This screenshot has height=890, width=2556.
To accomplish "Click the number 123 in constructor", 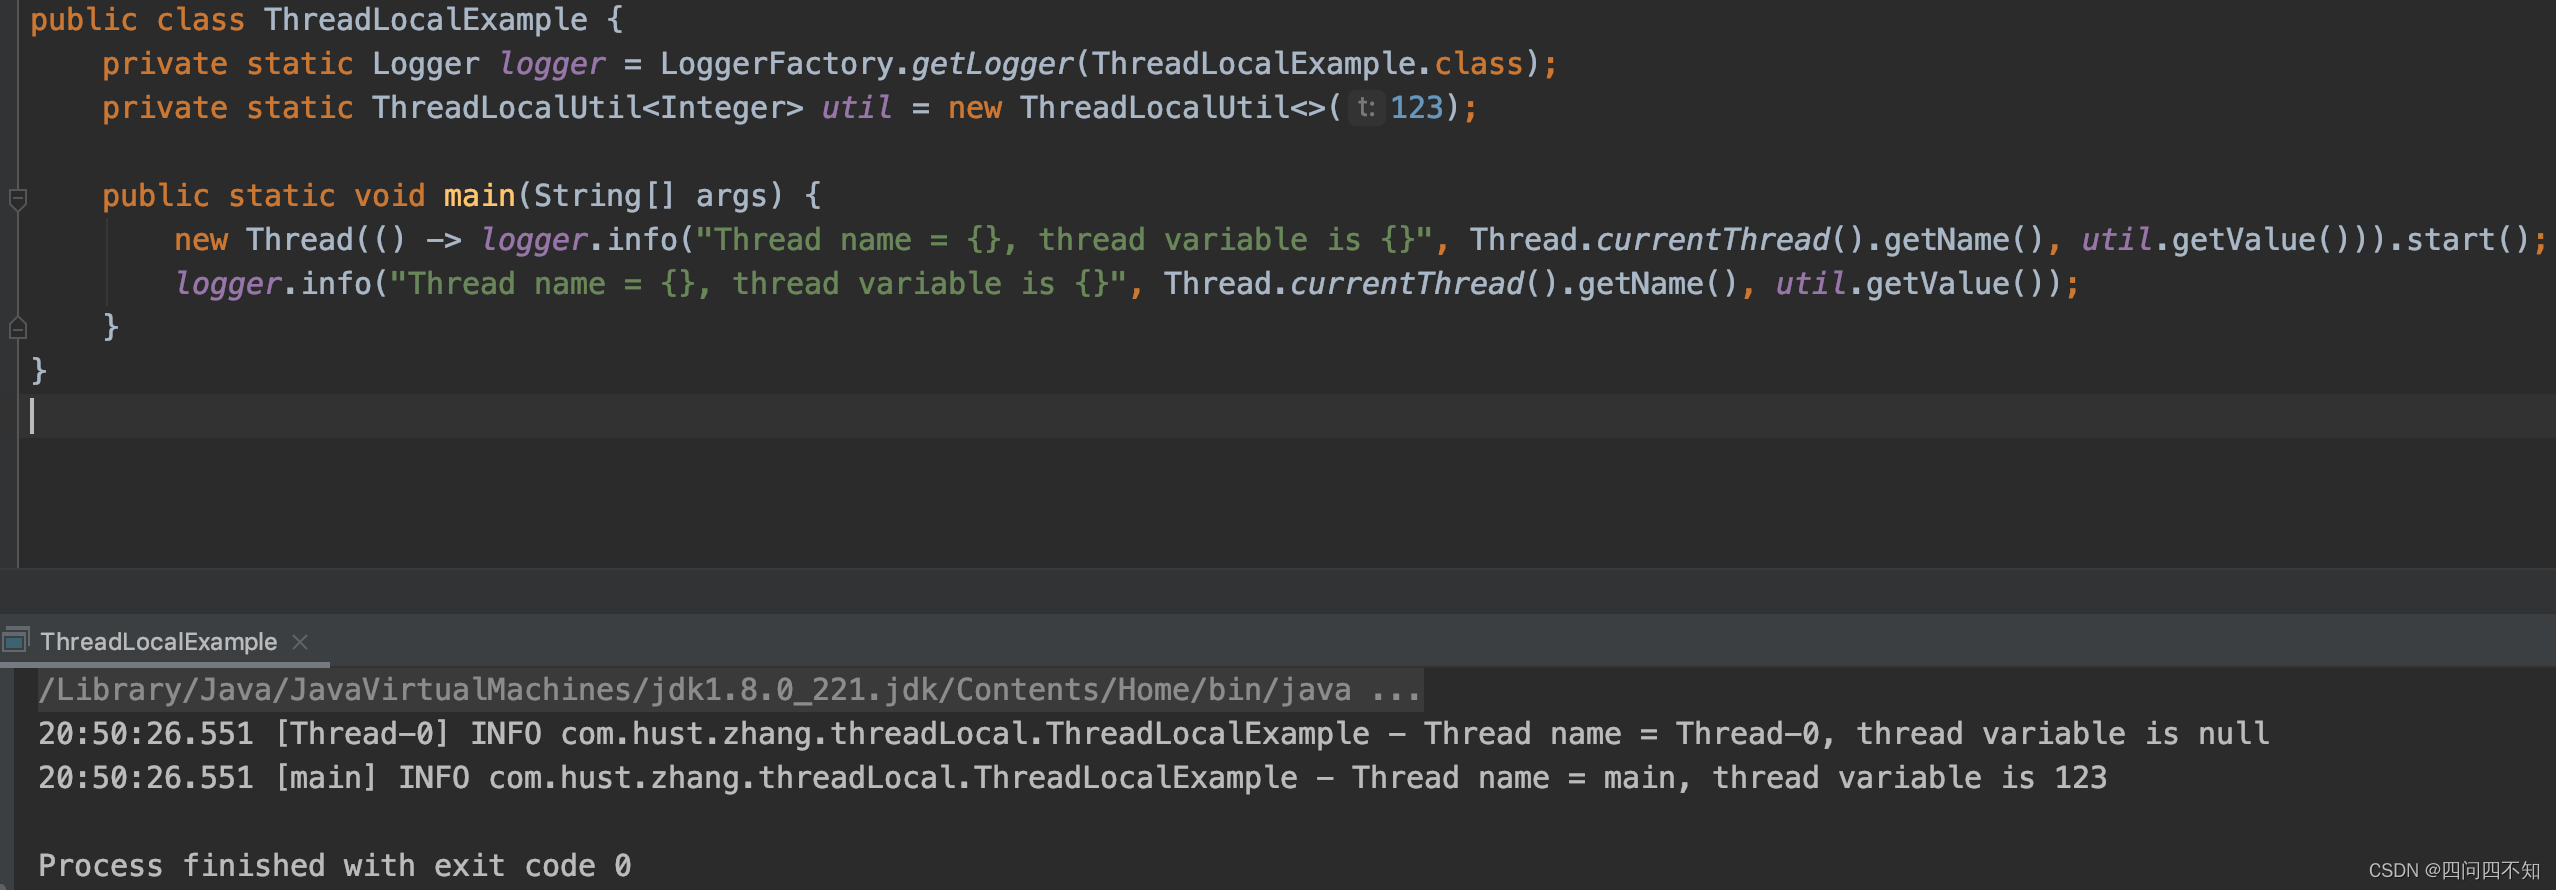I will pyautogui.click(x=1417, y=107).
